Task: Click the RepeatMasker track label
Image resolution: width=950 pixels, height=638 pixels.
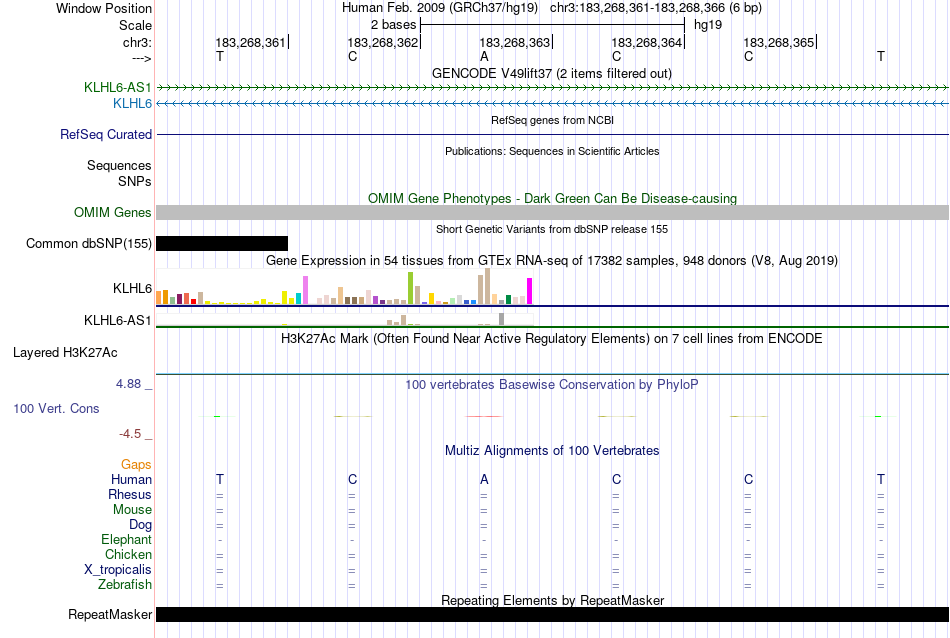Action: [110, 614]
